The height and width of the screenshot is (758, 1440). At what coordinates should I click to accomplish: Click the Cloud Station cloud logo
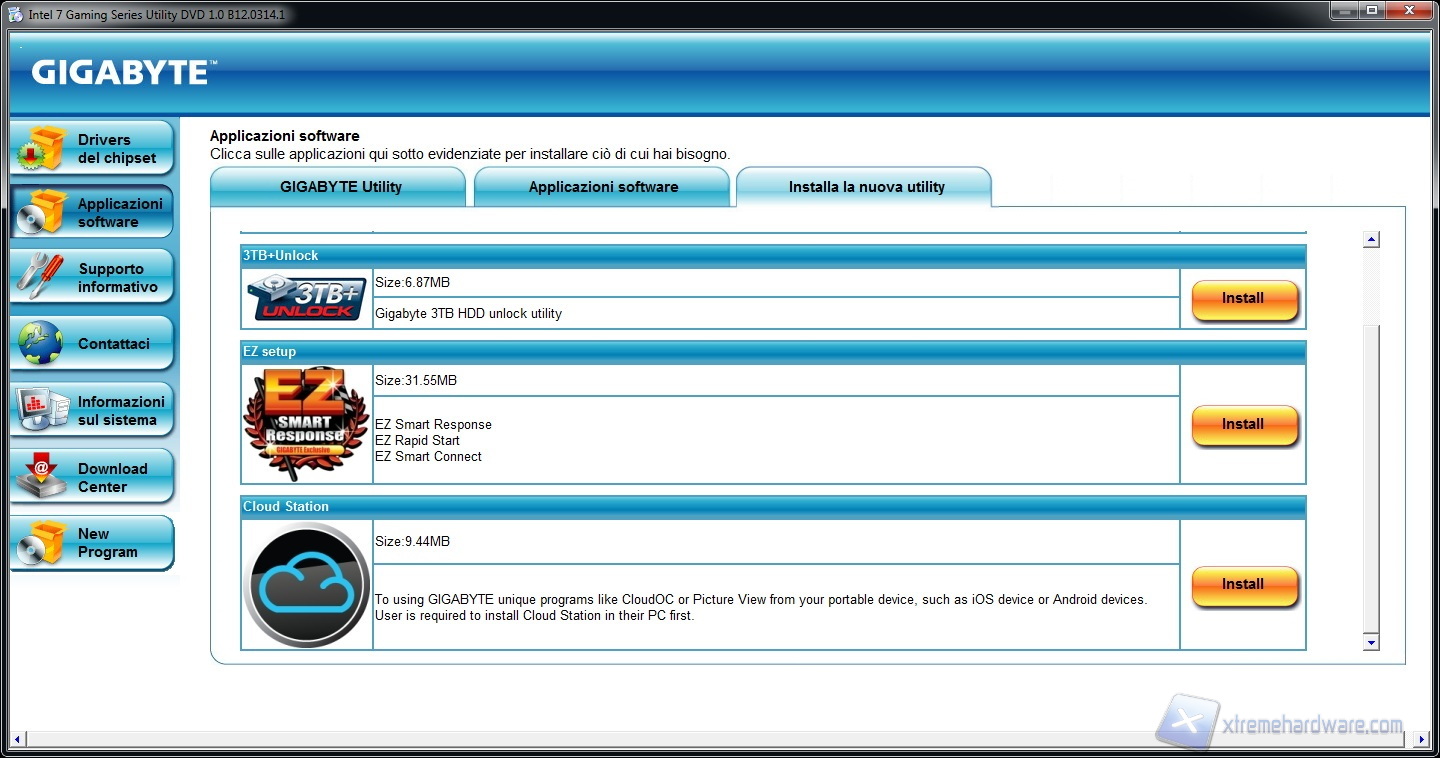pos(306,585)
